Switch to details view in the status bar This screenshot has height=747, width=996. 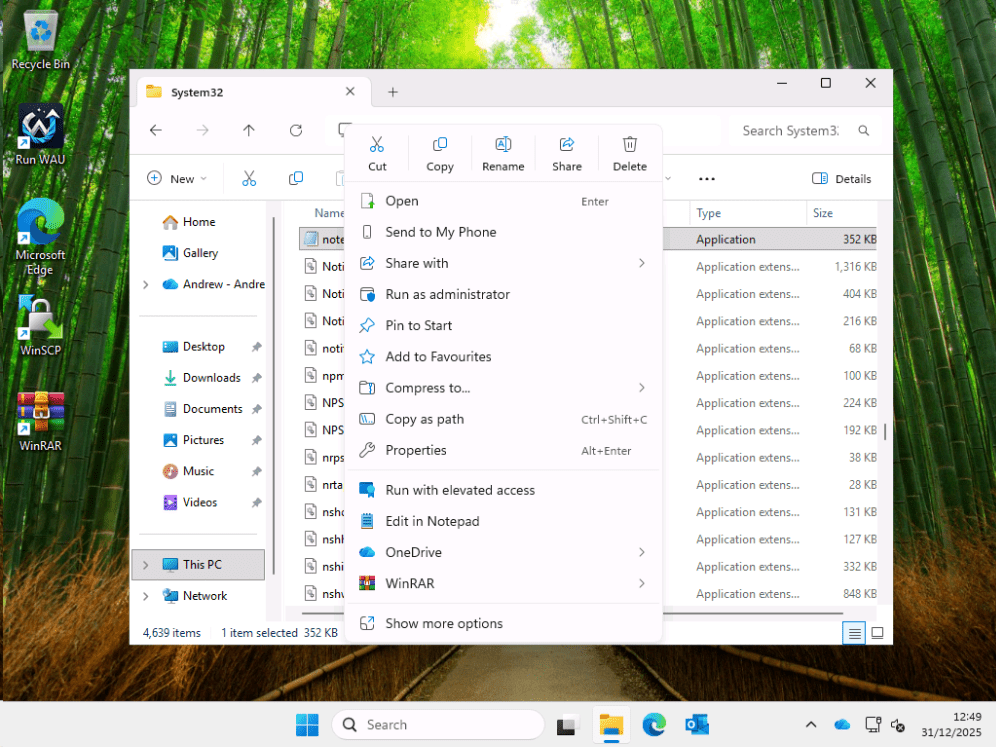(x=853, y=632)
